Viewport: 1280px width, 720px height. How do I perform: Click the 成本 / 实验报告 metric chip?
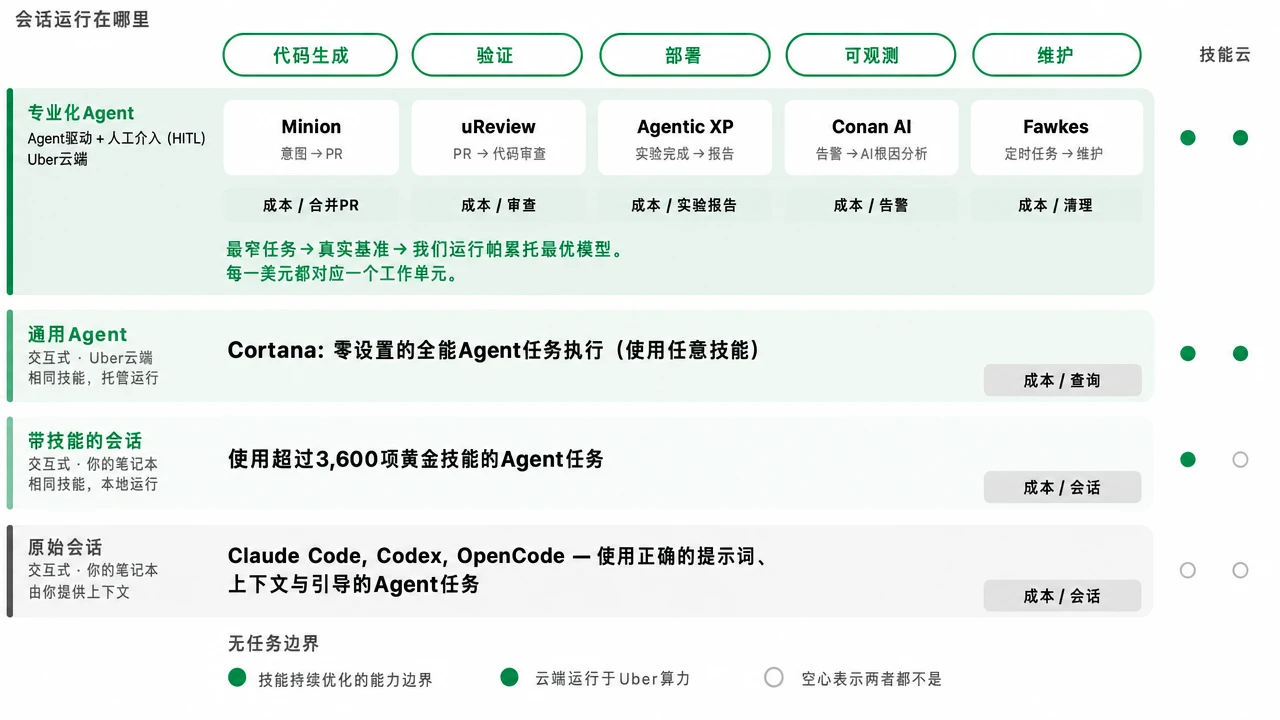pos(685,205)
